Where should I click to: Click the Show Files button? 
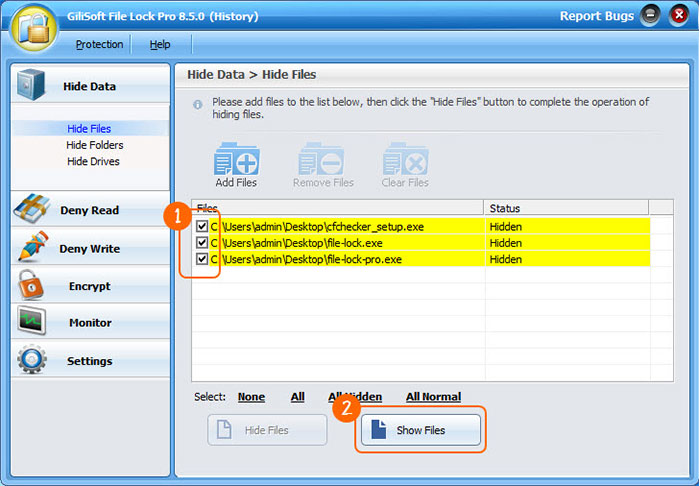tap(421, 430)
